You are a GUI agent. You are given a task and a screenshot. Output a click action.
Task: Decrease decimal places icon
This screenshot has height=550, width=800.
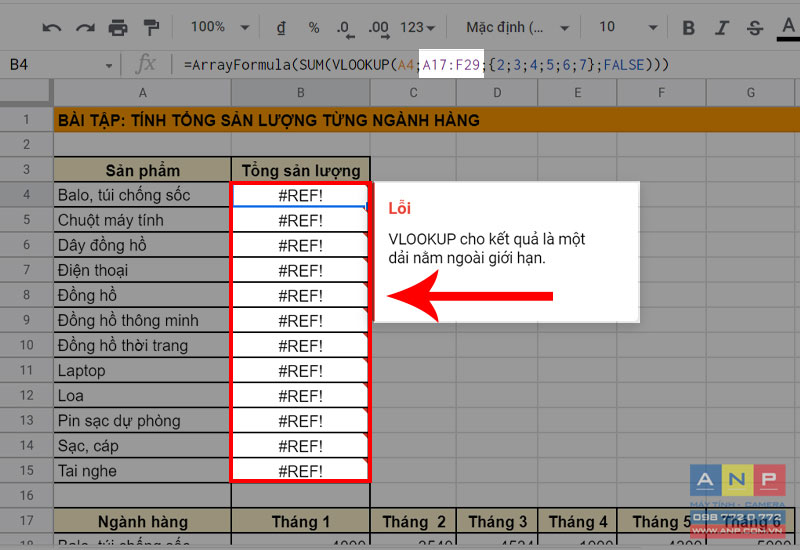point(345,29)
